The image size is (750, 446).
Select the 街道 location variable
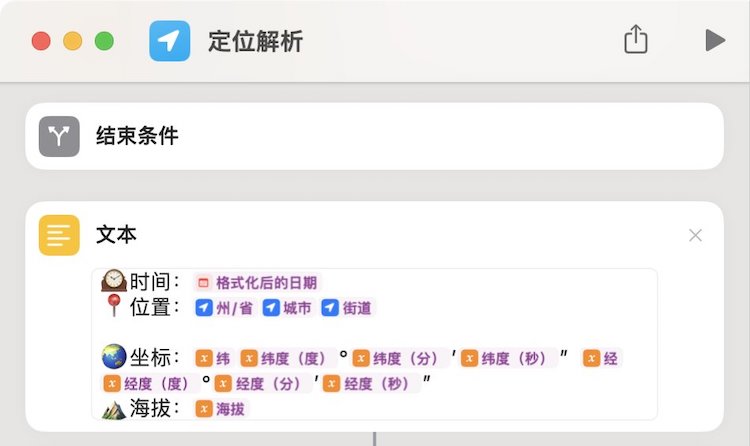[x=347, y=308]
